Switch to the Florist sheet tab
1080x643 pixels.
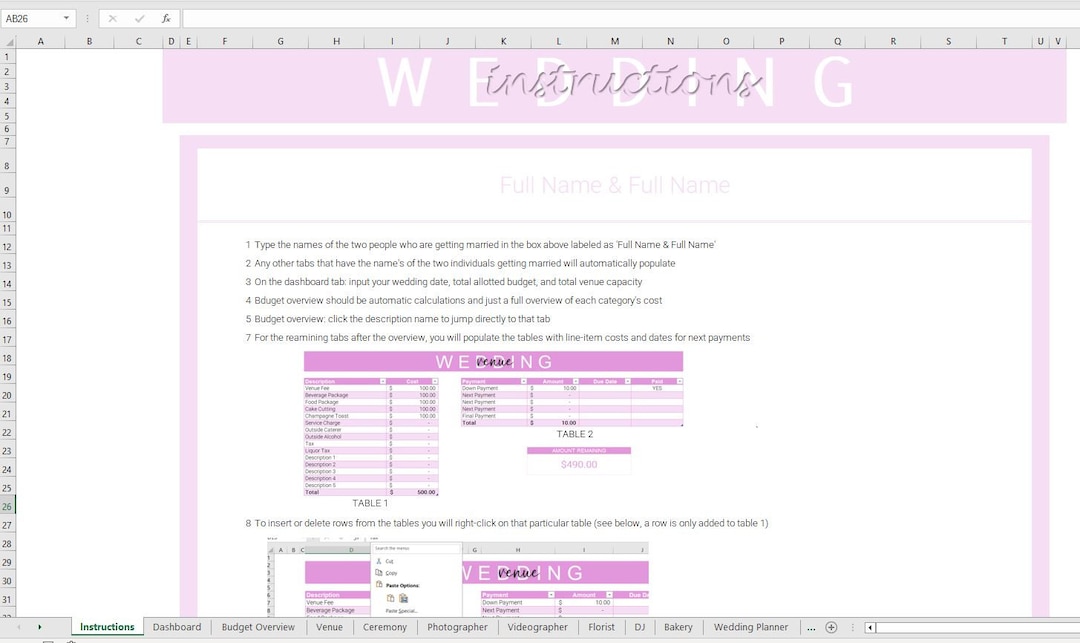(601, 627)
